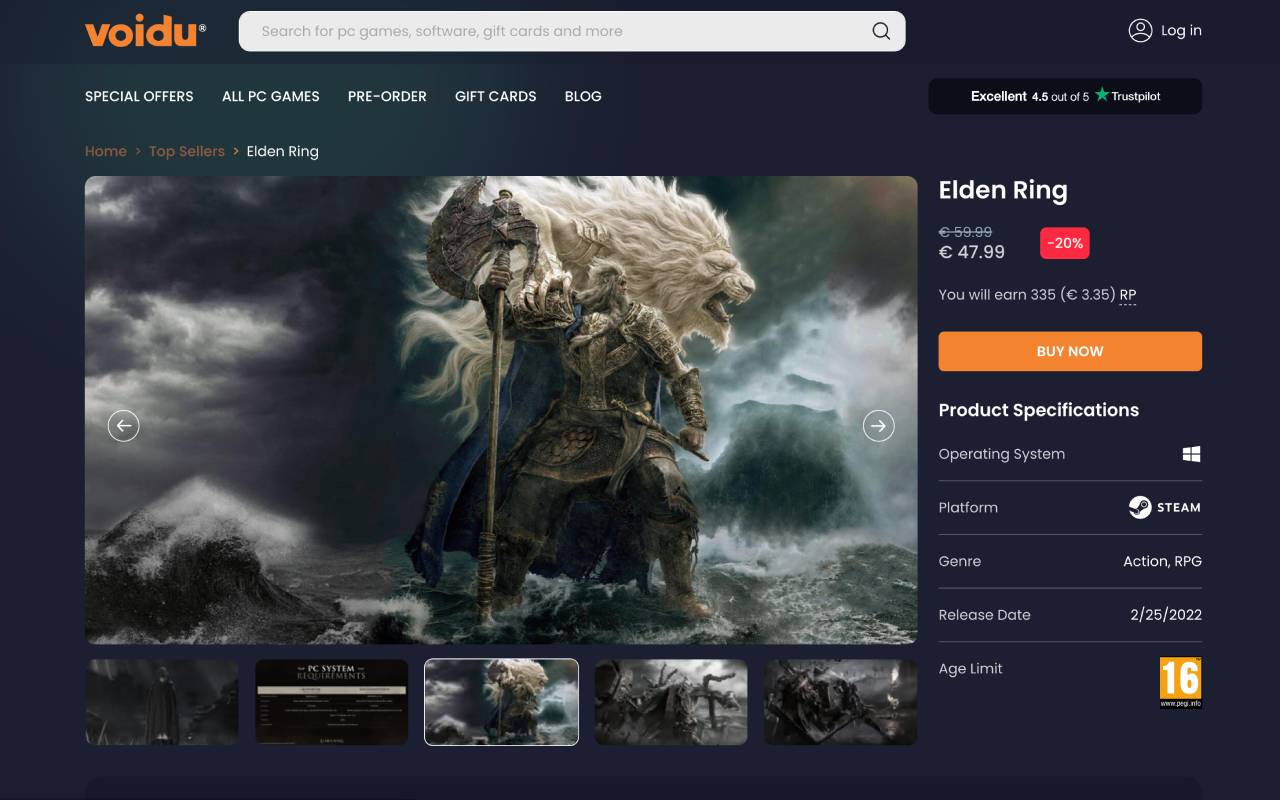Click the Elden Ring product title
This screenshot has width=1280, height=800.
tap(1003, 190)
